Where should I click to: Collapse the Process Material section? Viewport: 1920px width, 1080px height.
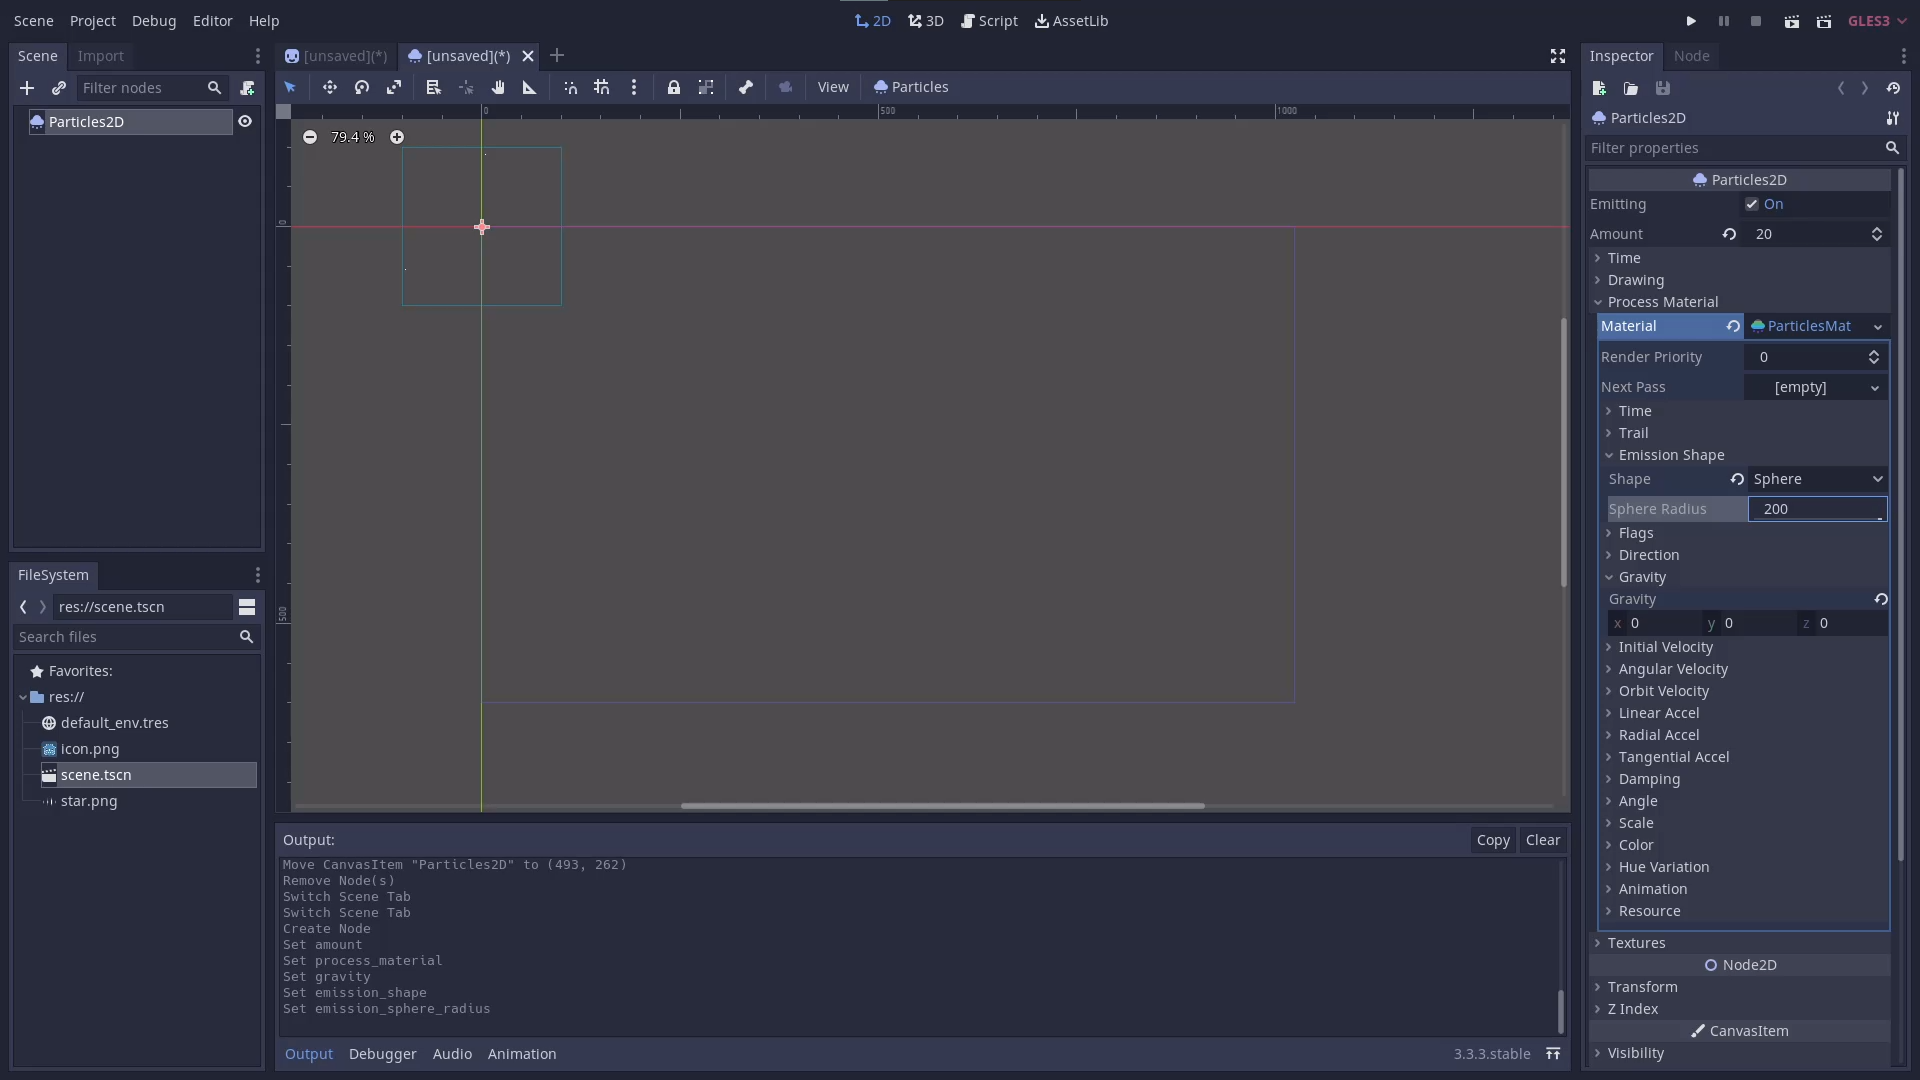1663,302
